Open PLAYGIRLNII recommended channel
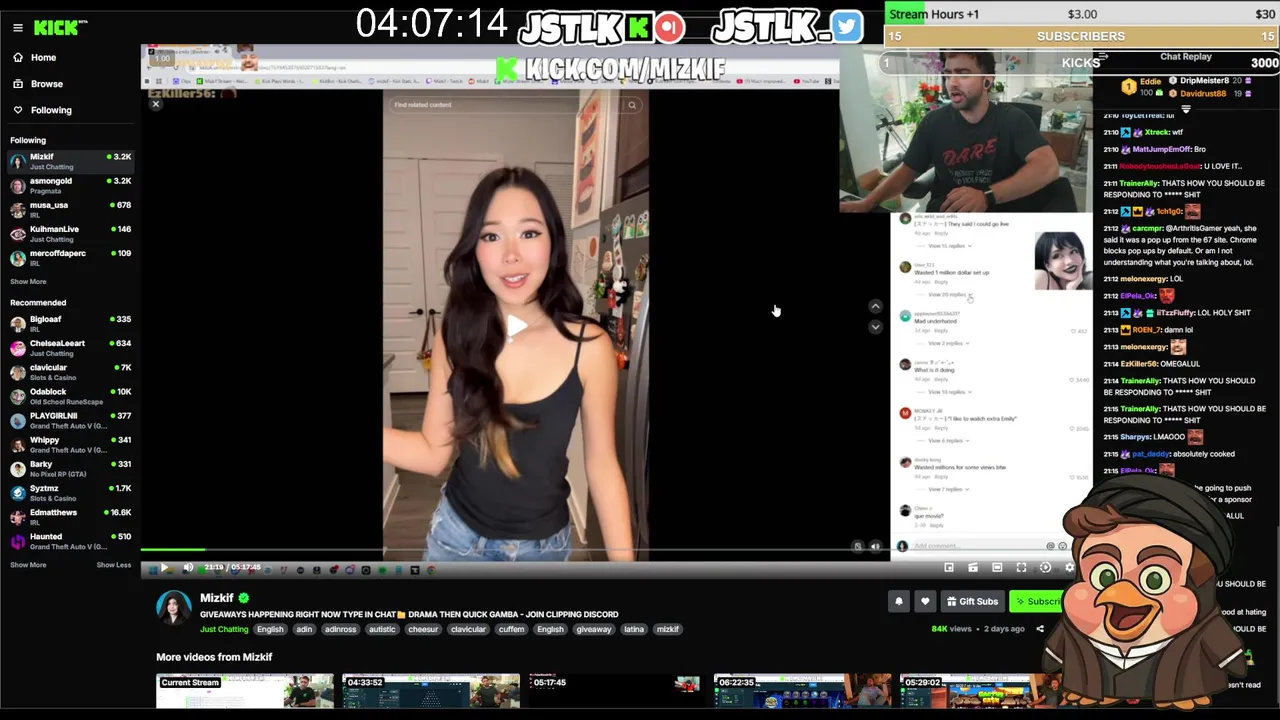 click(70, 420)
